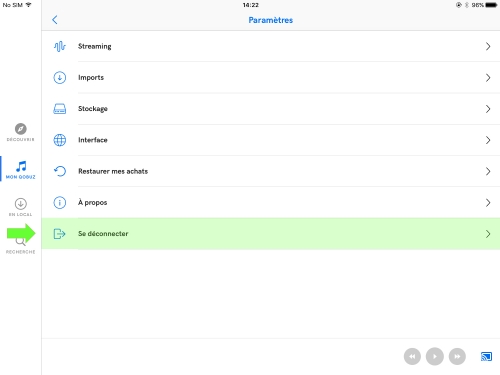Tap the Restaurer mes achats refresh icon
The image size is (500, 375).
pos(60,171)
